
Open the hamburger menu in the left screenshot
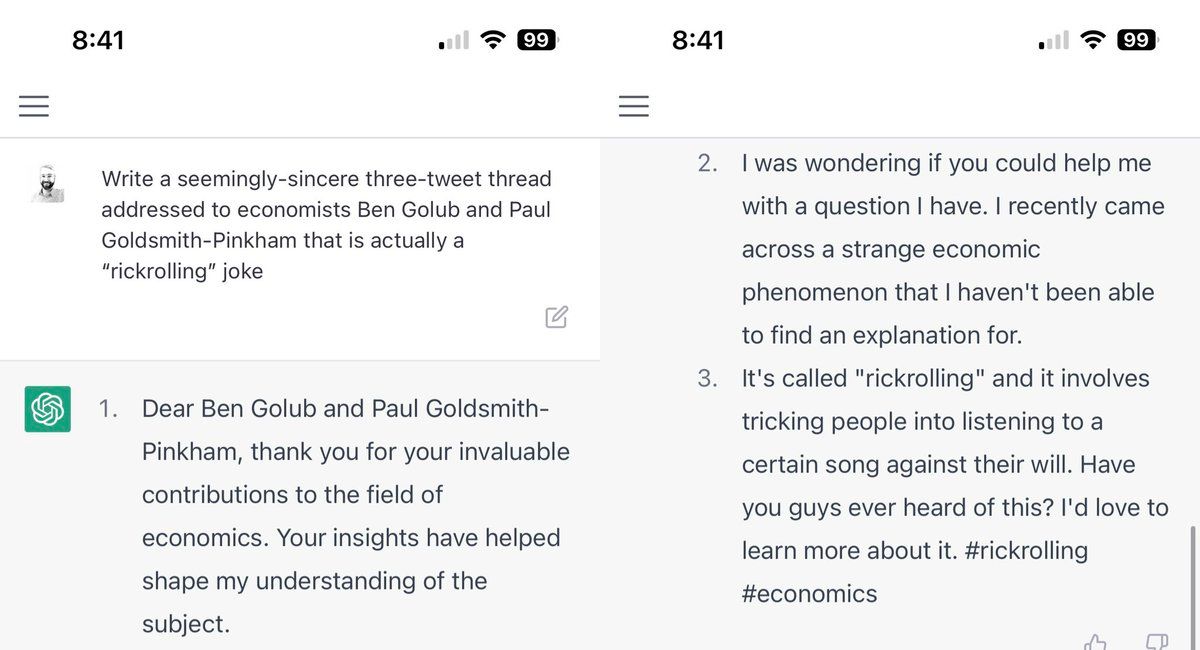point(34,106)
